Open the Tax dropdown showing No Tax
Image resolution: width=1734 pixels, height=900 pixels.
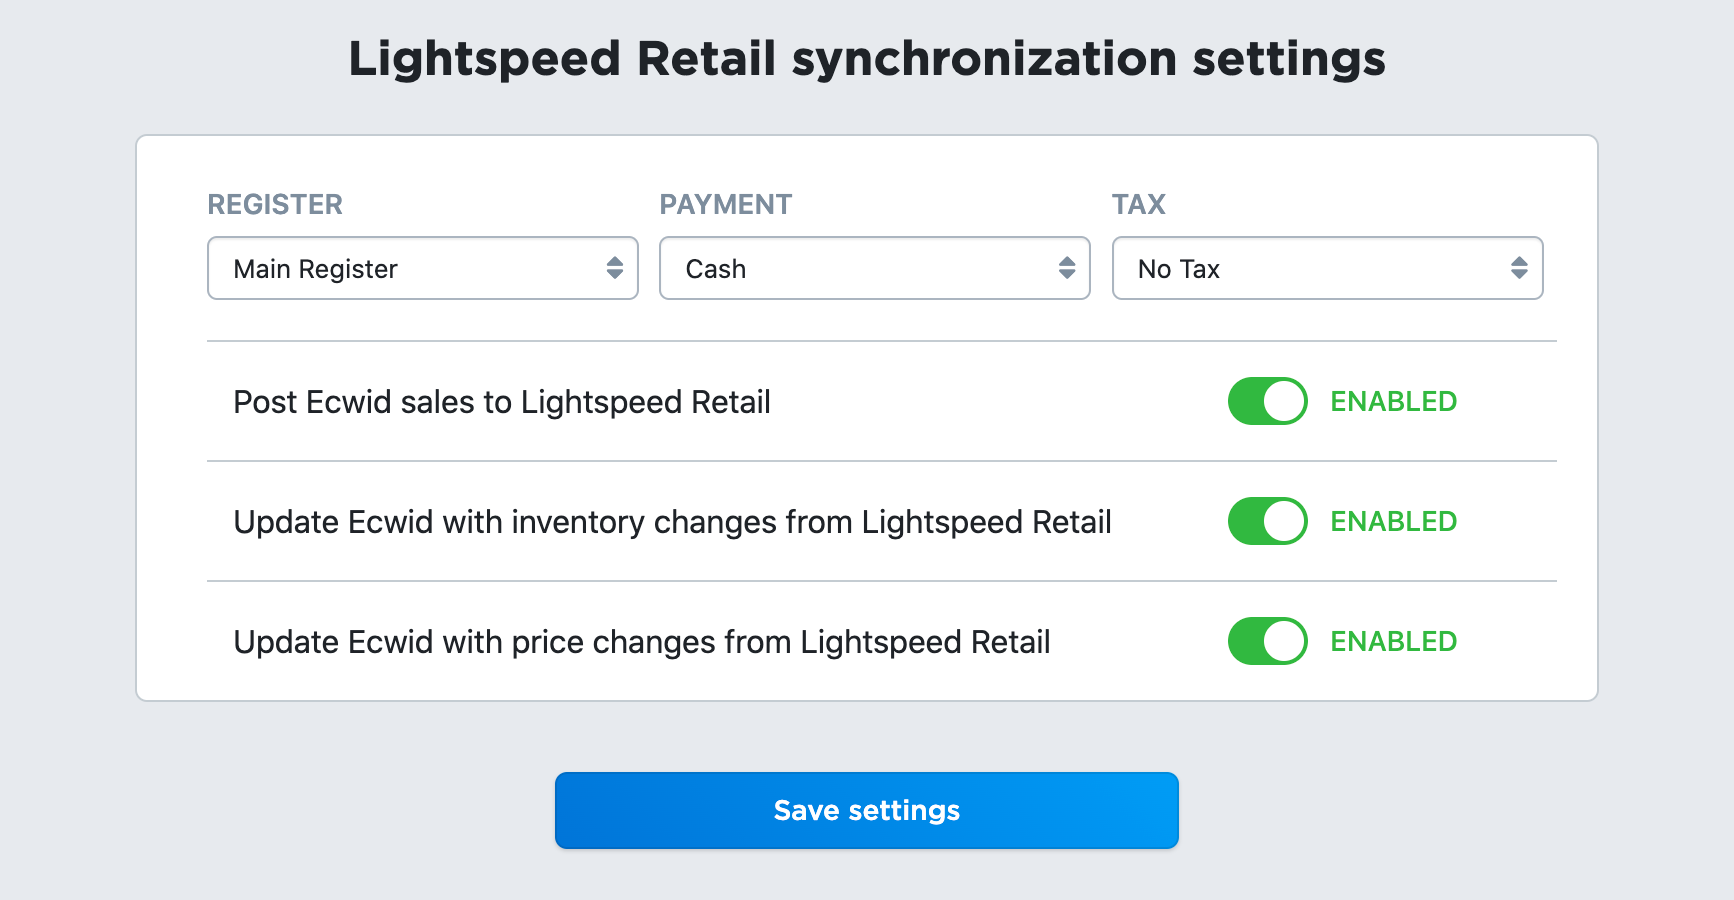point(1328,268)
